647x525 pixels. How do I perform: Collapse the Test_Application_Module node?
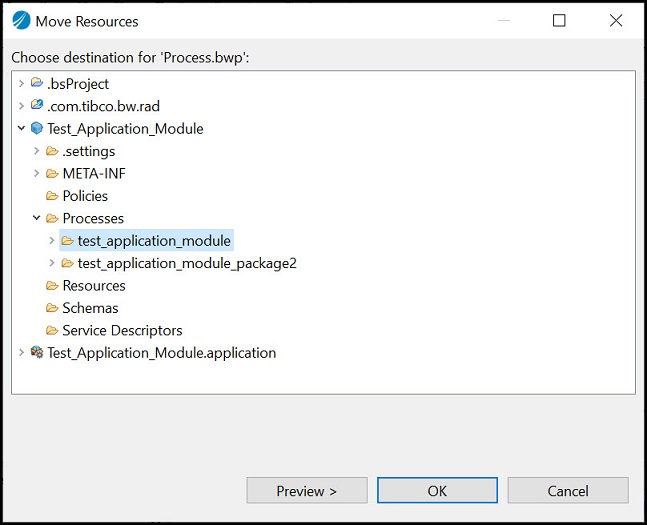(21, 128)
